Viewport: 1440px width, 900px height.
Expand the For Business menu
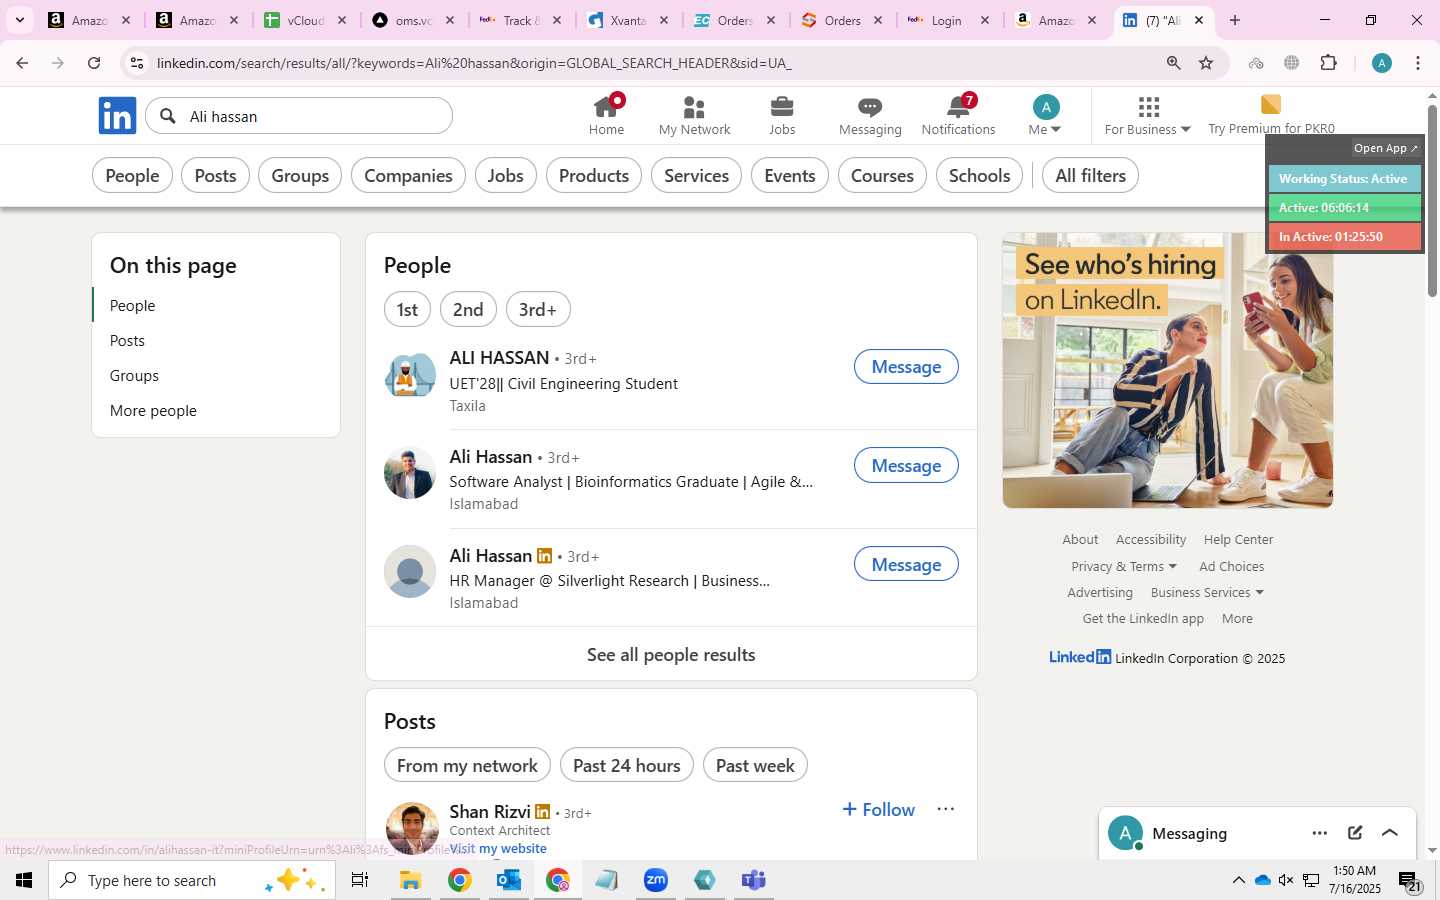tap(1148, 116)
